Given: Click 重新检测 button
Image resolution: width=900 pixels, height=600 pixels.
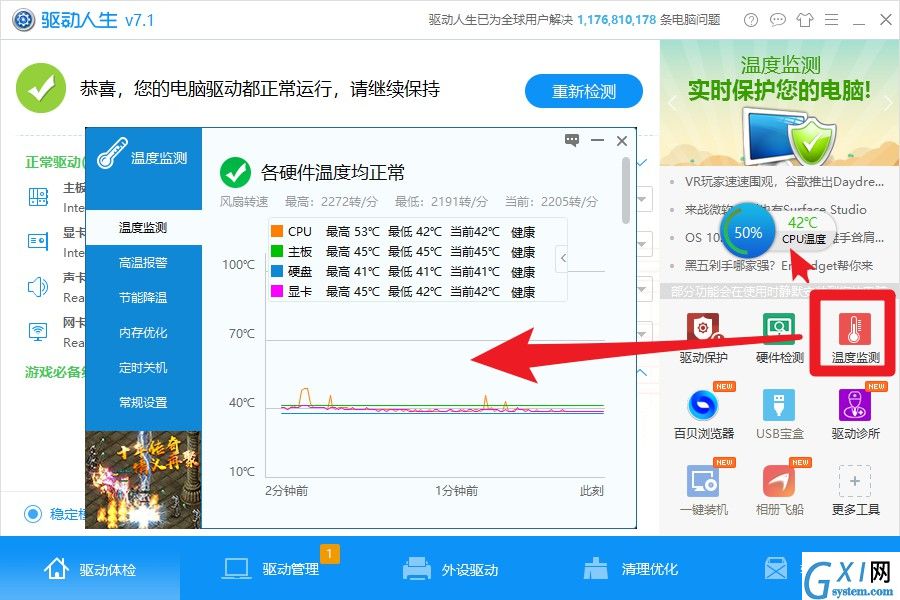Looking at the screenshot, I should [584, 91].
